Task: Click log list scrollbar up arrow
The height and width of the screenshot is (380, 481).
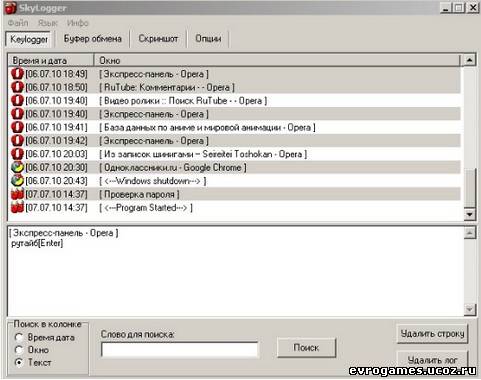Action: point(469,60)
